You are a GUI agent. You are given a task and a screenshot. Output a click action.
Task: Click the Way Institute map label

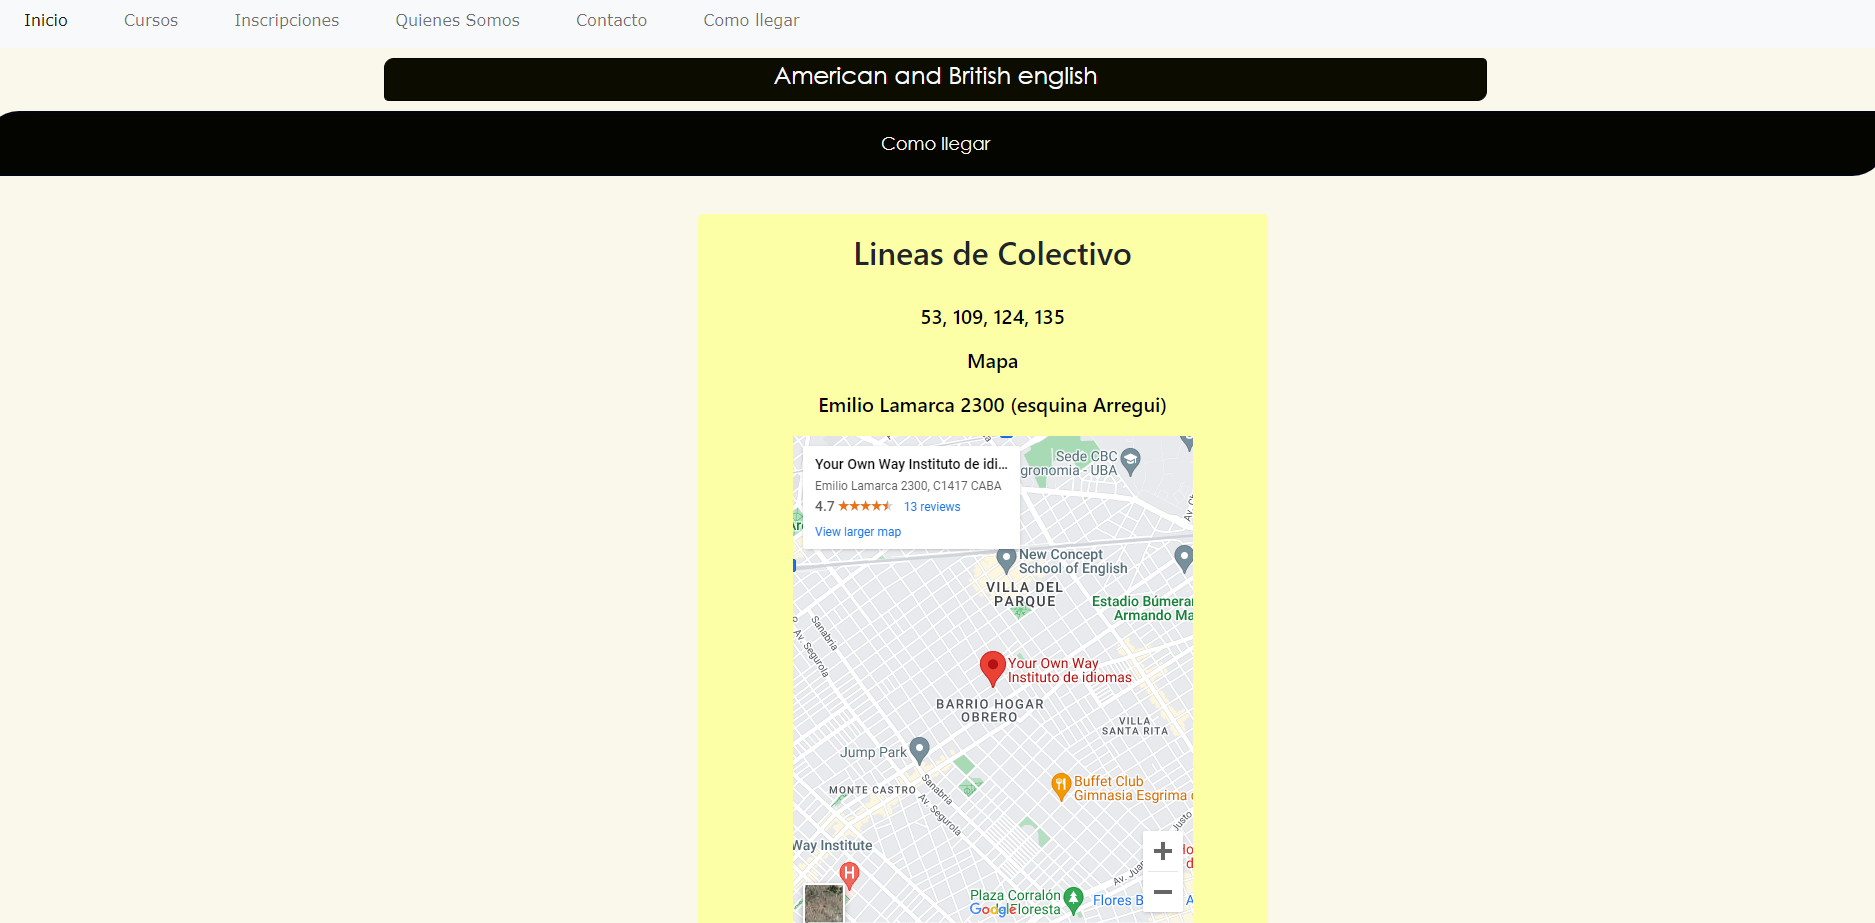833,845
